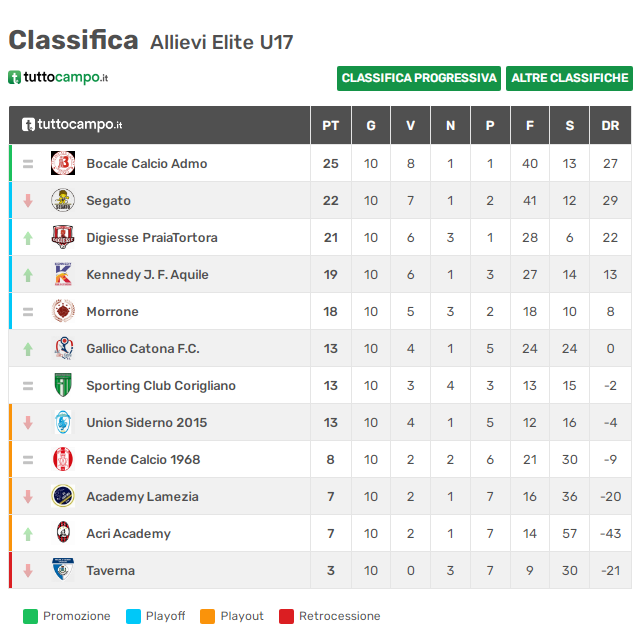Click the Morrone team crest

pyautogui.click(x=63, y=311)
